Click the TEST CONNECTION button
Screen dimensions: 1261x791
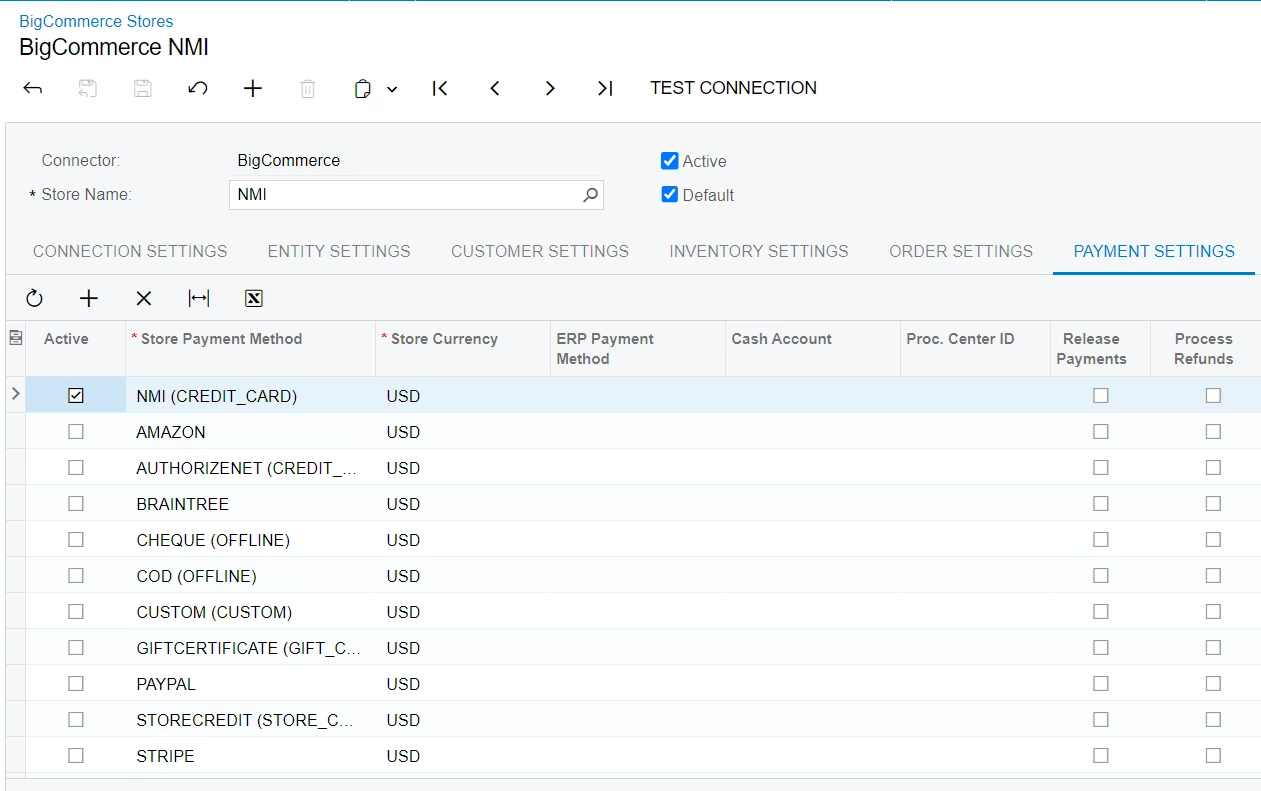[x=733, y=88]
